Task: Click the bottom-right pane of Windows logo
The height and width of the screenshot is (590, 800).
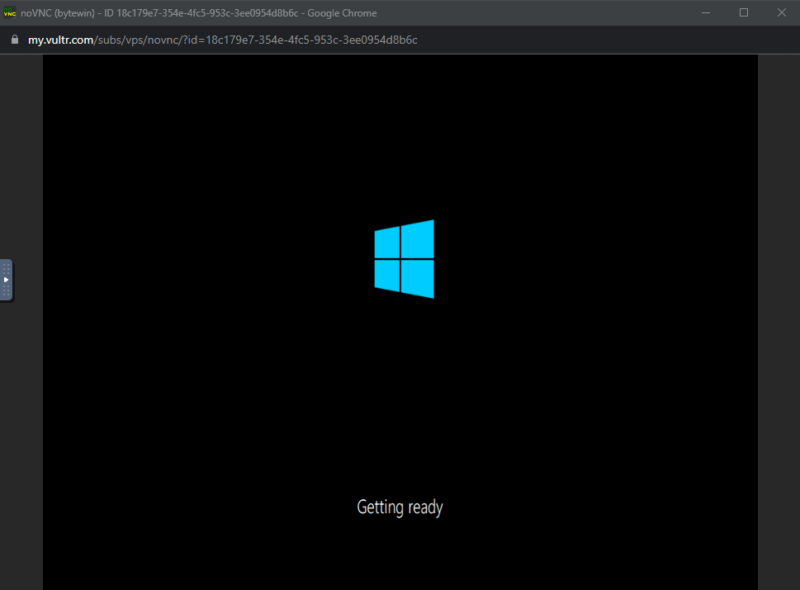Action: [418, 278]
